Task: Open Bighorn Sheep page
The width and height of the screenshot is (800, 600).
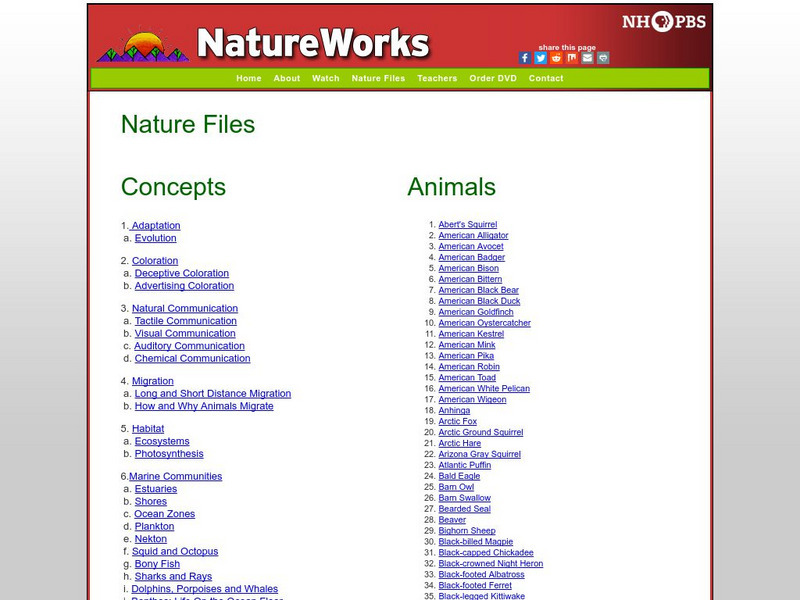Action: (467, 531)
